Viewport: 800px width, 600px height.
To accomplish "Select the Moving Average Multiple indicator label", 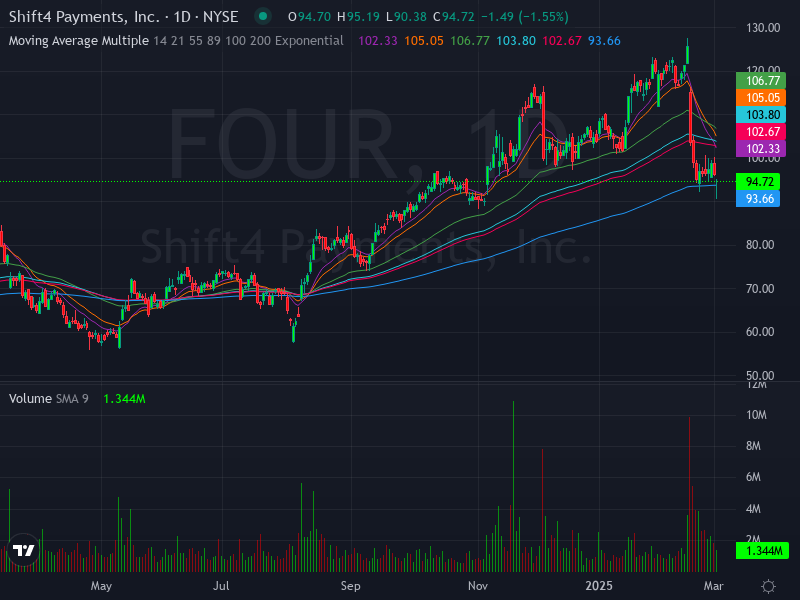I will 79,41.
